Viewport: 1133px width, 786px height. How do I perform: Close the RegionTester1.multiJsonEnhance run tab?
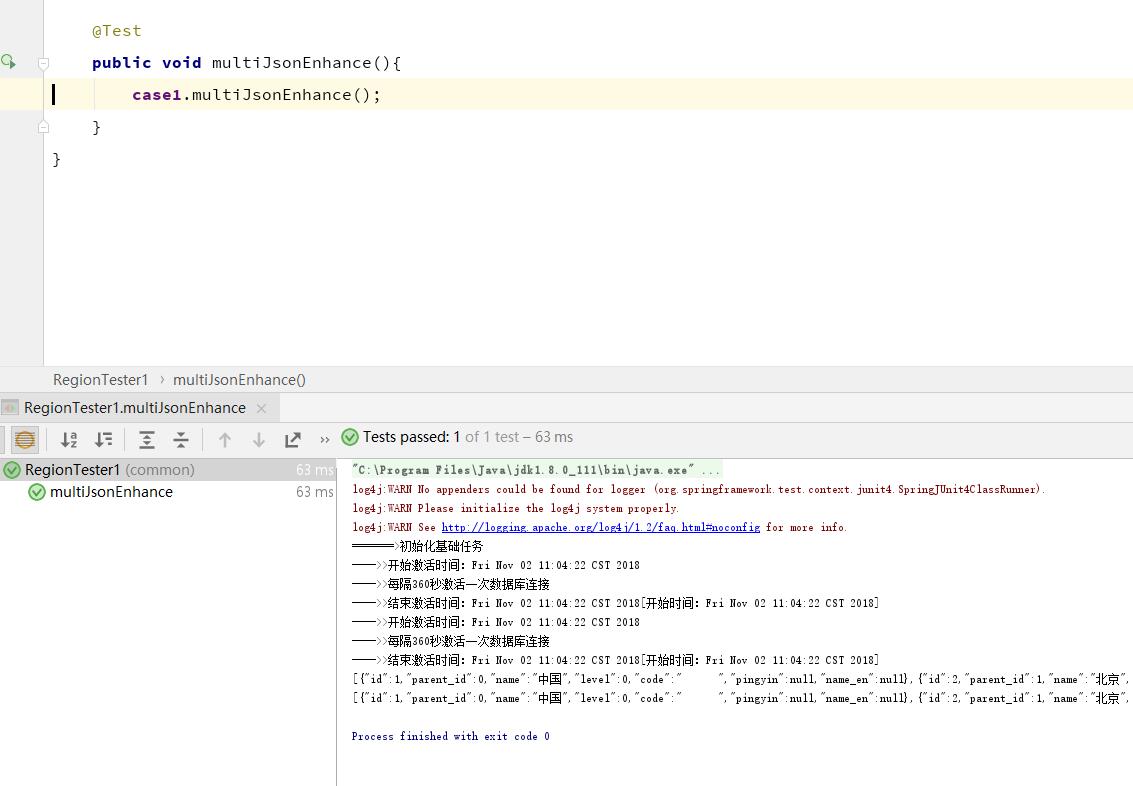point(262,409)
